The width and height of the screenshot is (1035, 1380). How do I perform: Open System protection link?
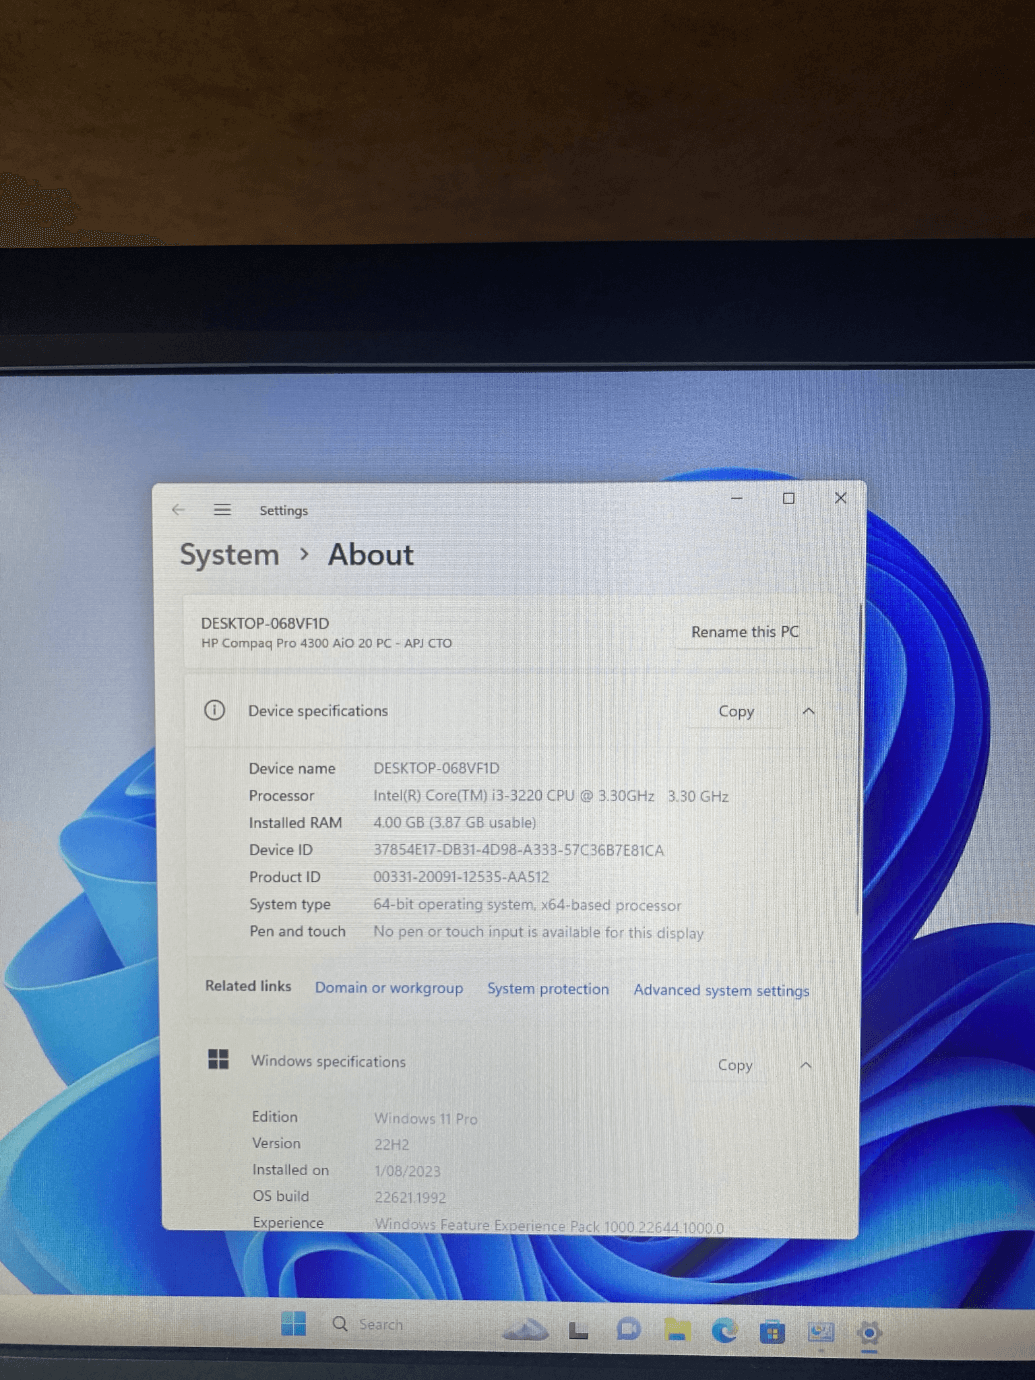(548, 989)
